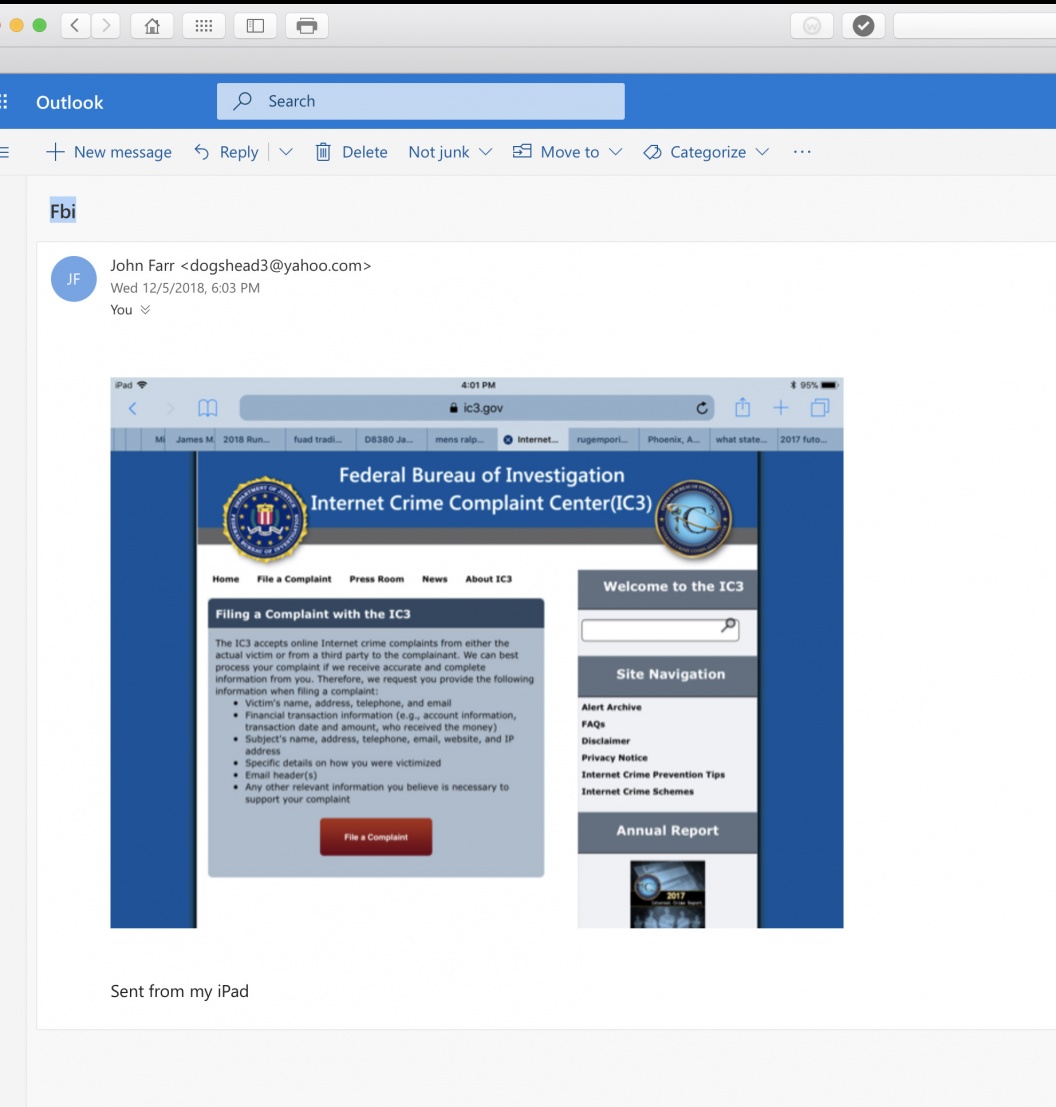
Task: Expand the recipients chevron next to You
Action: coord(145,310)
